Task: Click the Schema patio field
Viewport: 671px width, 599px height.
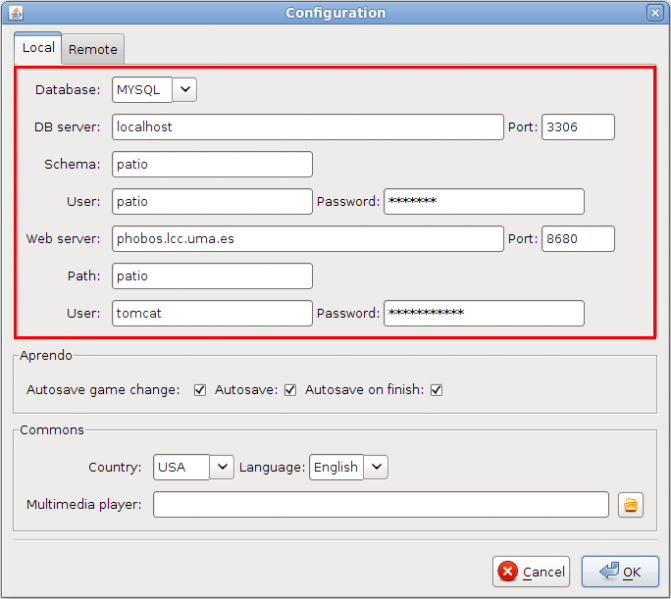Action: coord(212,164)
